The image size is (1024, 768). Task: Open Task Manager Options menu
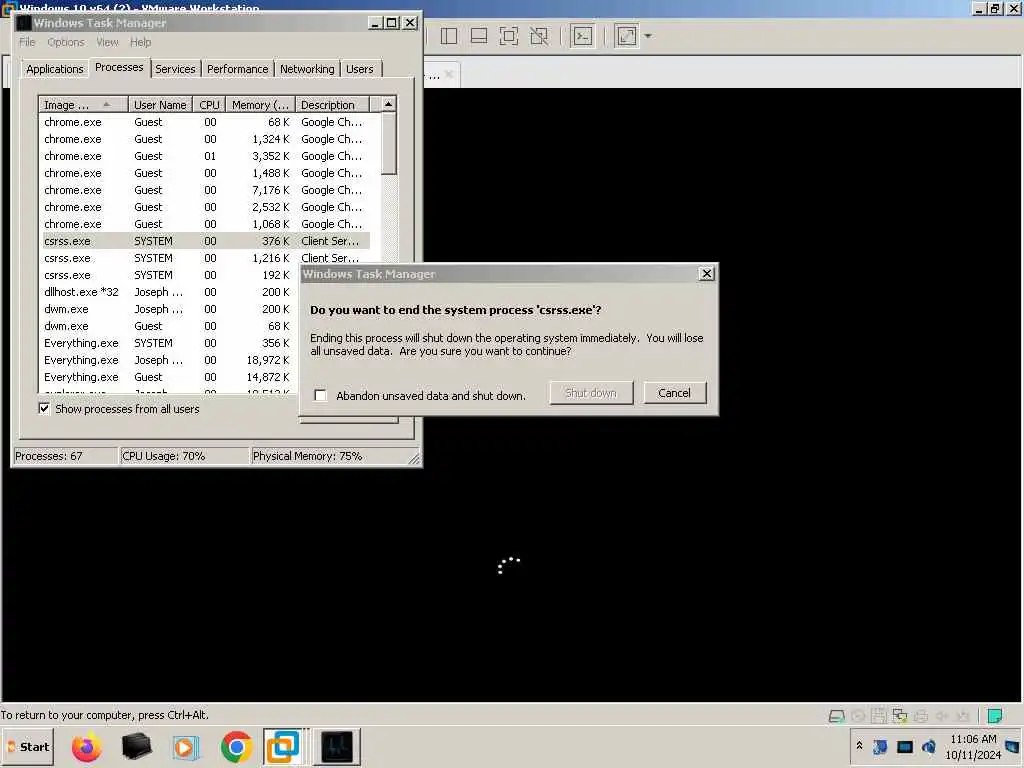tap(66, 42)
